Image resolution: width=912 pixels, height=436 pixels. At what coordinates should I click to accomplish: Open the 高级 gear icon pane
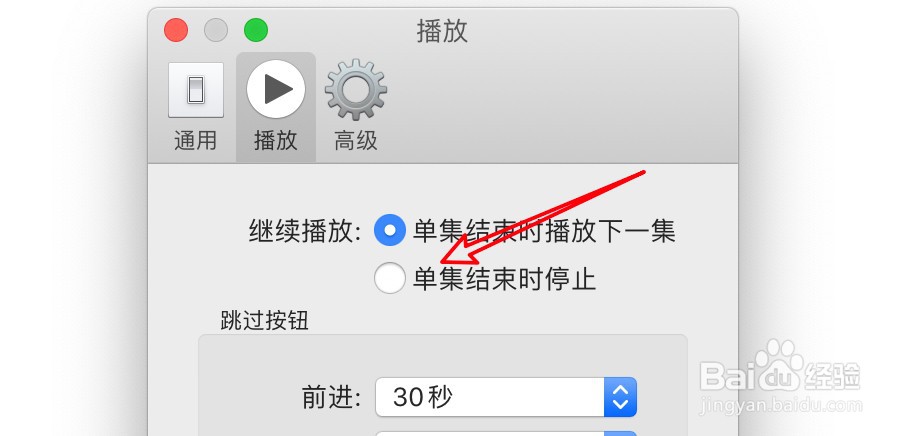(x=356, y=90)
